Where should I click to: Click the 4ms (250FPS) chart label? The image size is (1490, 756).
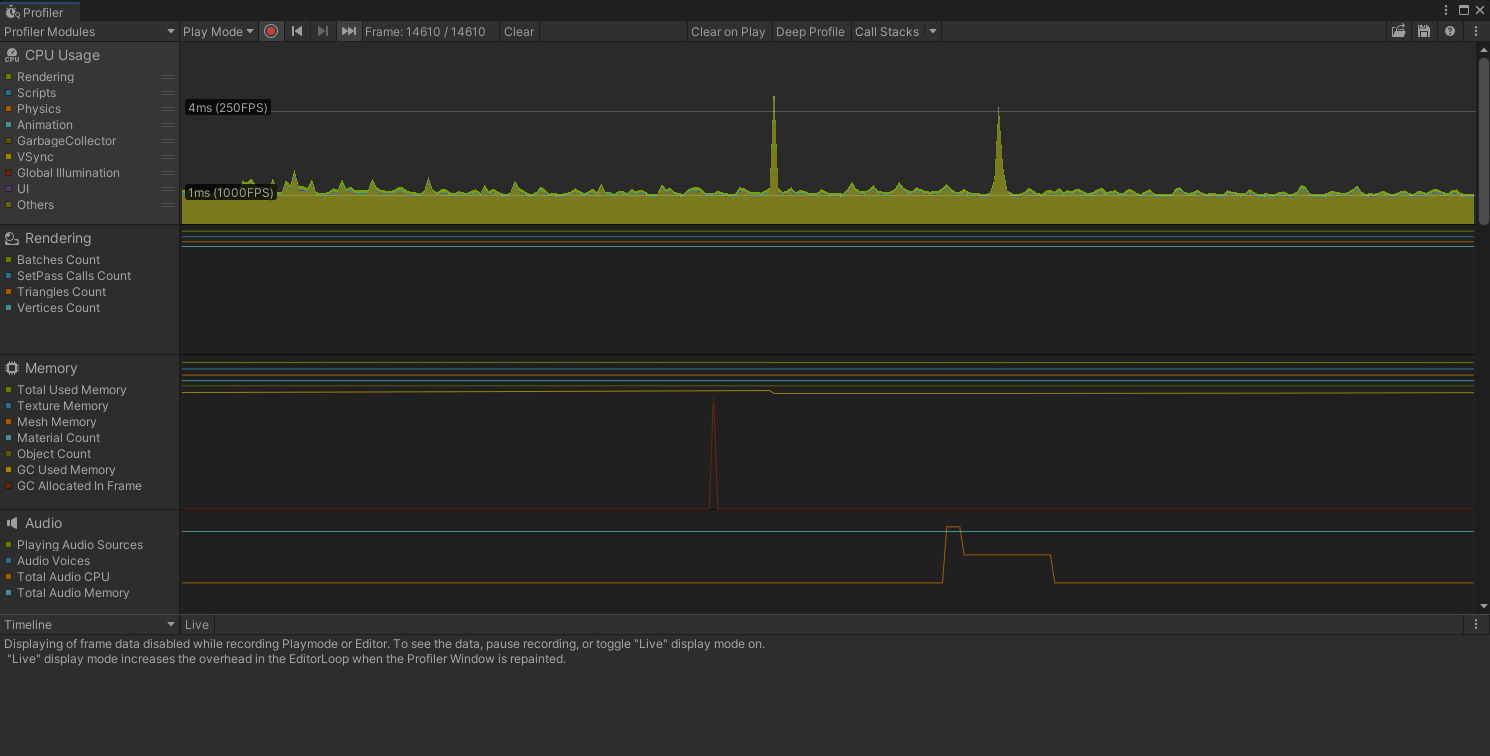228,108
